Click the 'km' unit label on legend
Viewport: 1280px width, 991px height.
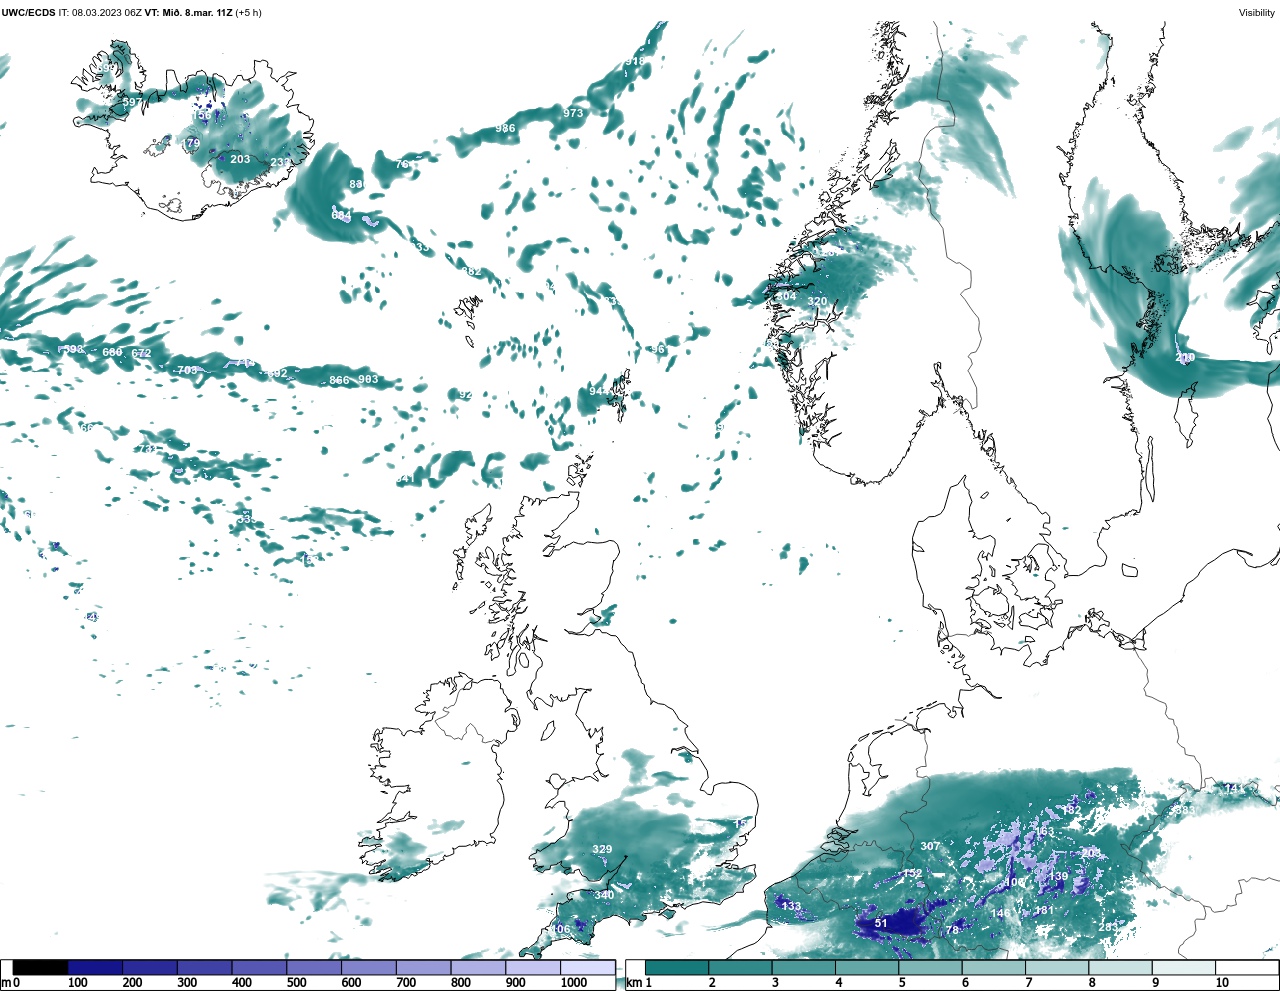click(633, 983)
